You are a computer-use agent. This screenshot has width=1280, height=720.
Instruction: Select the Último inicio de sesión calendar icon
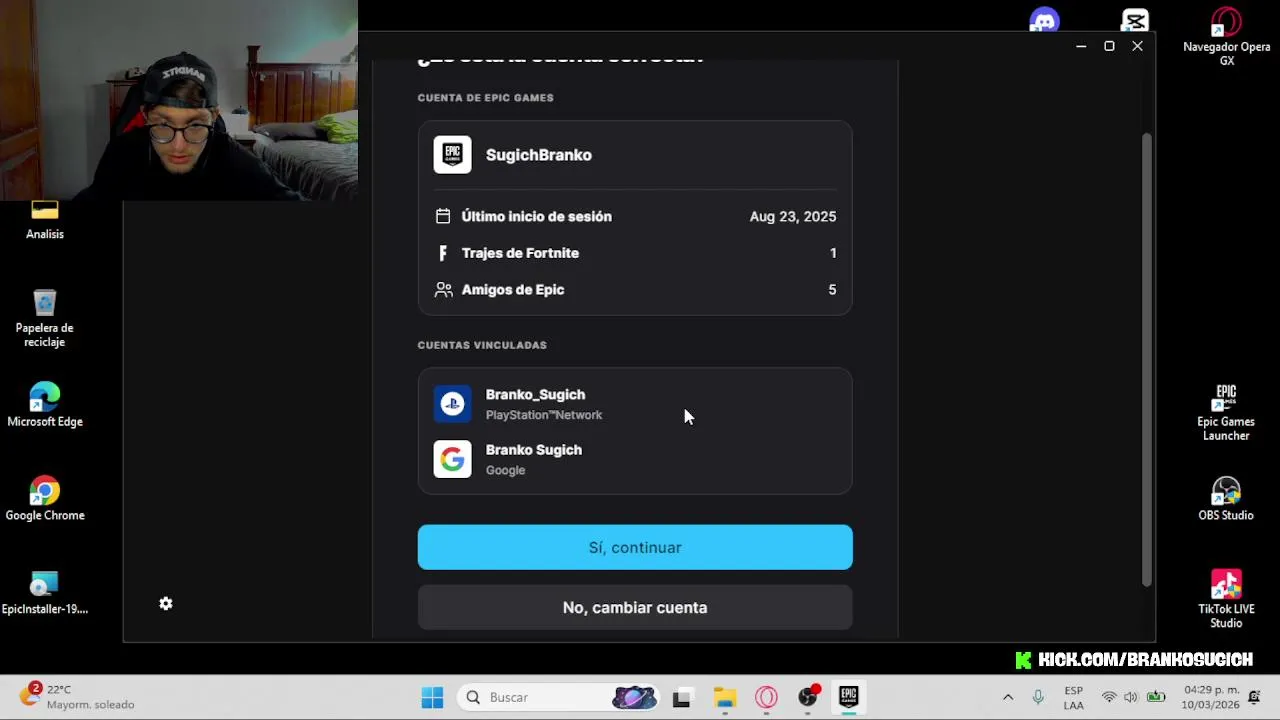(x=443, y=216)
